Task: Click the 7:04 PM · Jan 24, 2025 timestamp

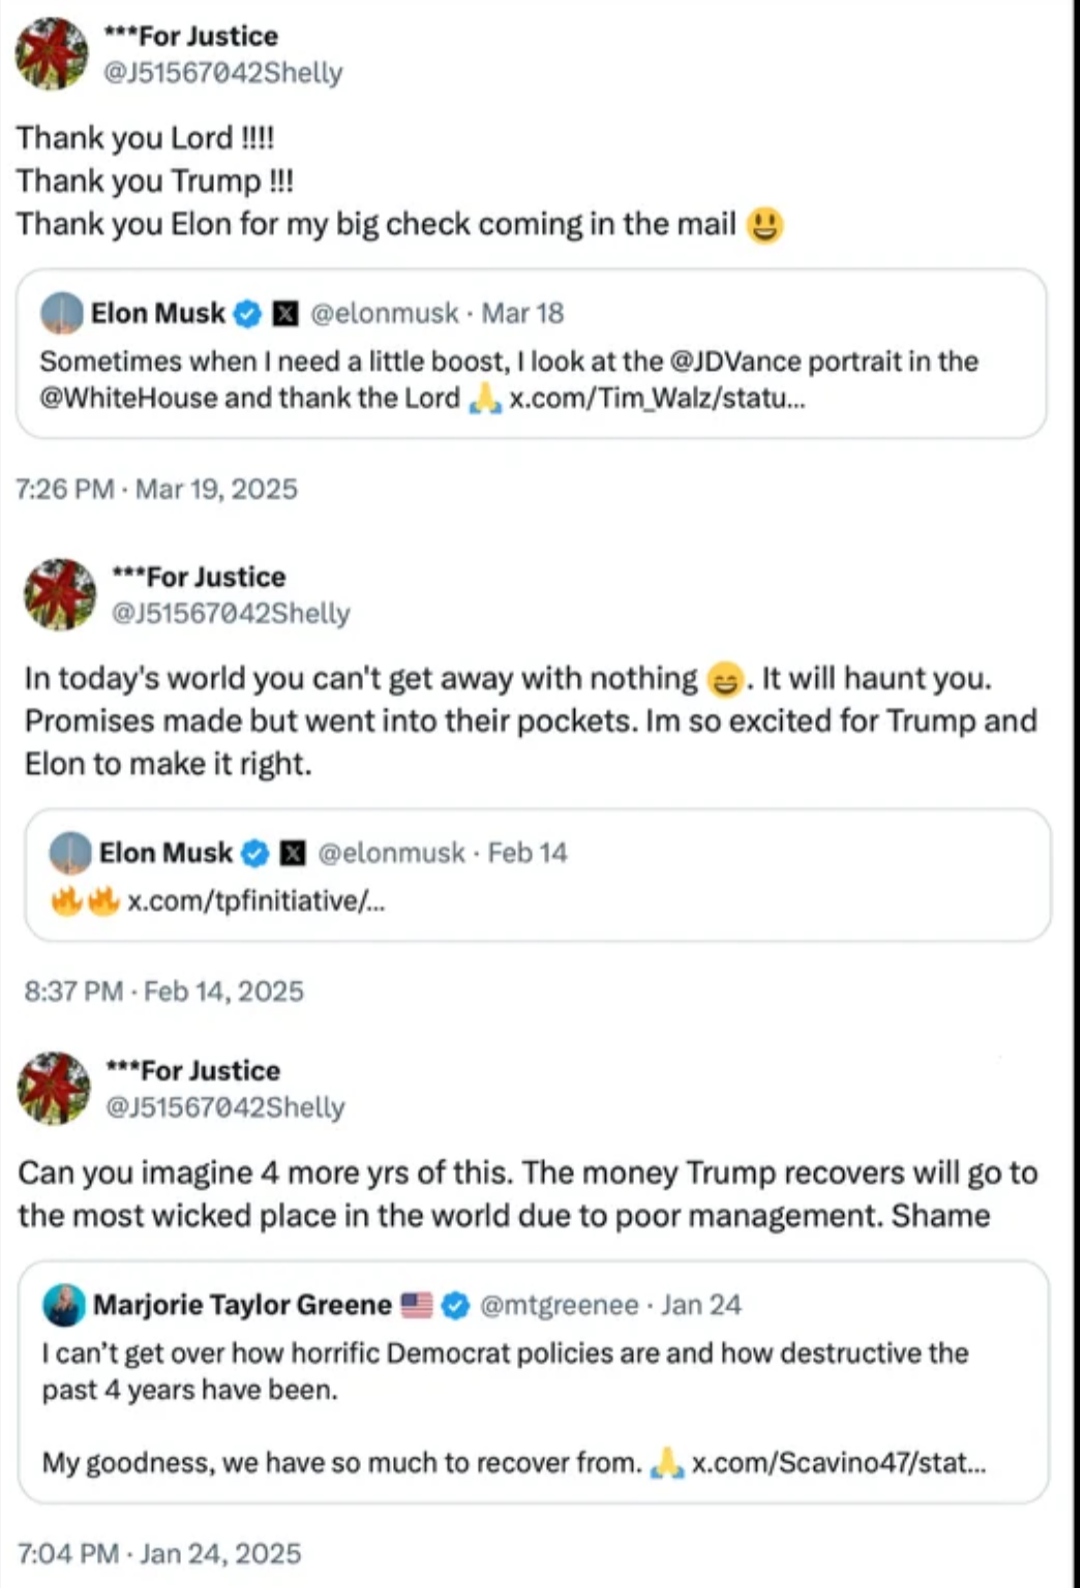Action: pyautogui.click(x=160, y=1553)
